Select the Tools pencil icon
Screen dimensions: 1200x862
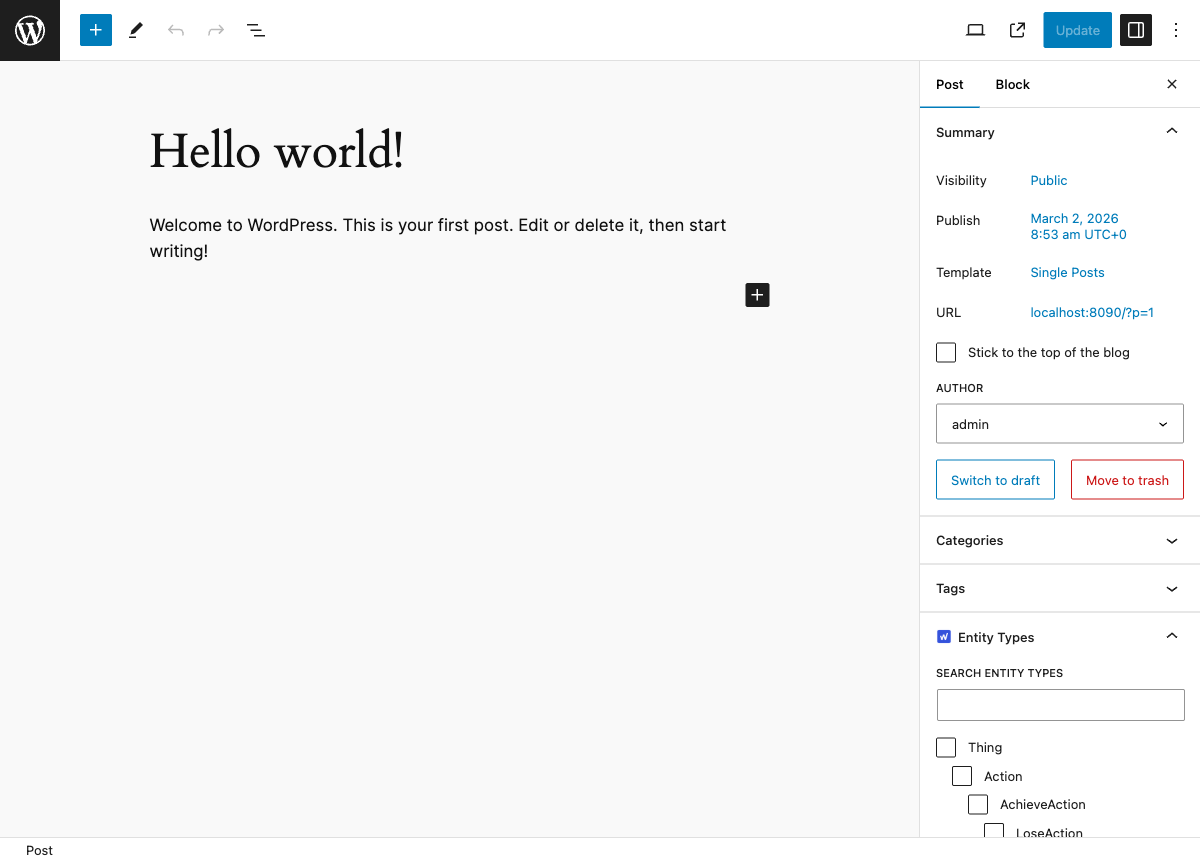[x=135, y=30]
